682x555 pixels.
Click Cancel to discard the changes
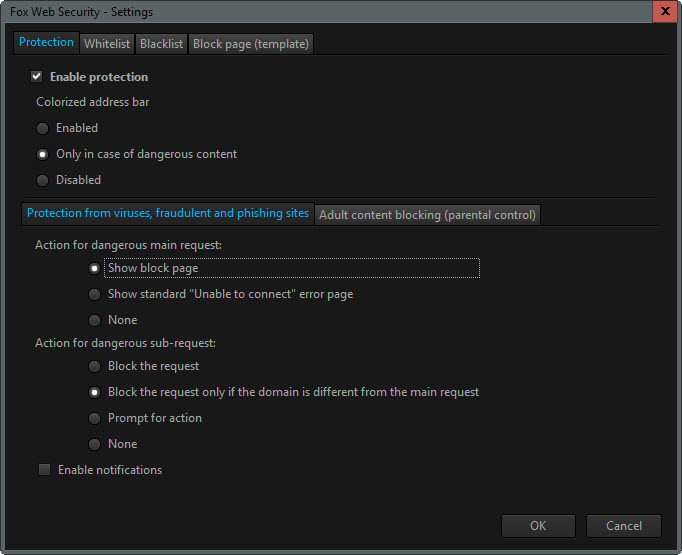pyautogui.click(x=624, y=526)
